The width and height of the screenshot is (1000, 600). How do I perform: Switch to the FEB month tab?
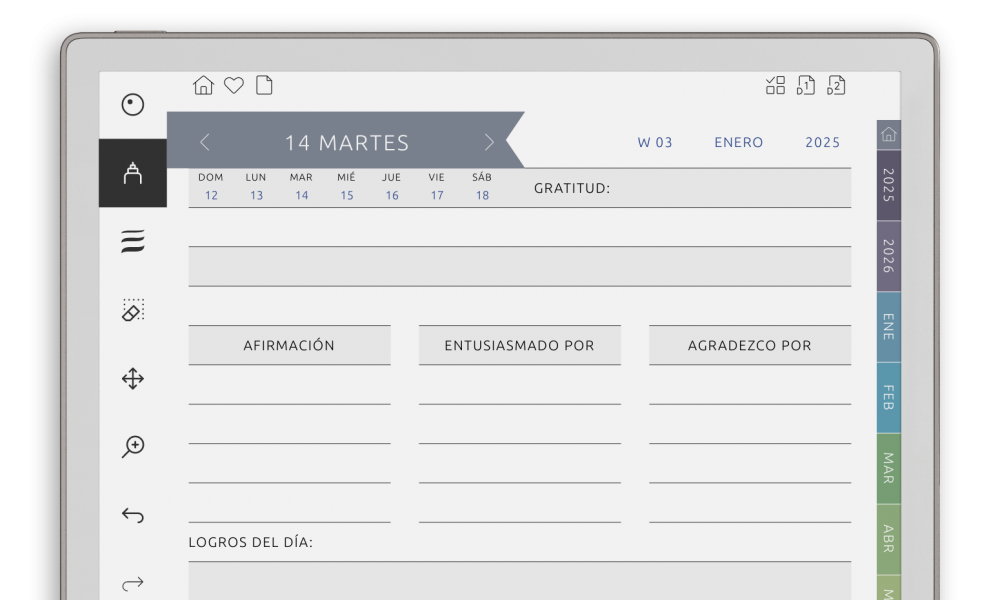pos(888,398)
